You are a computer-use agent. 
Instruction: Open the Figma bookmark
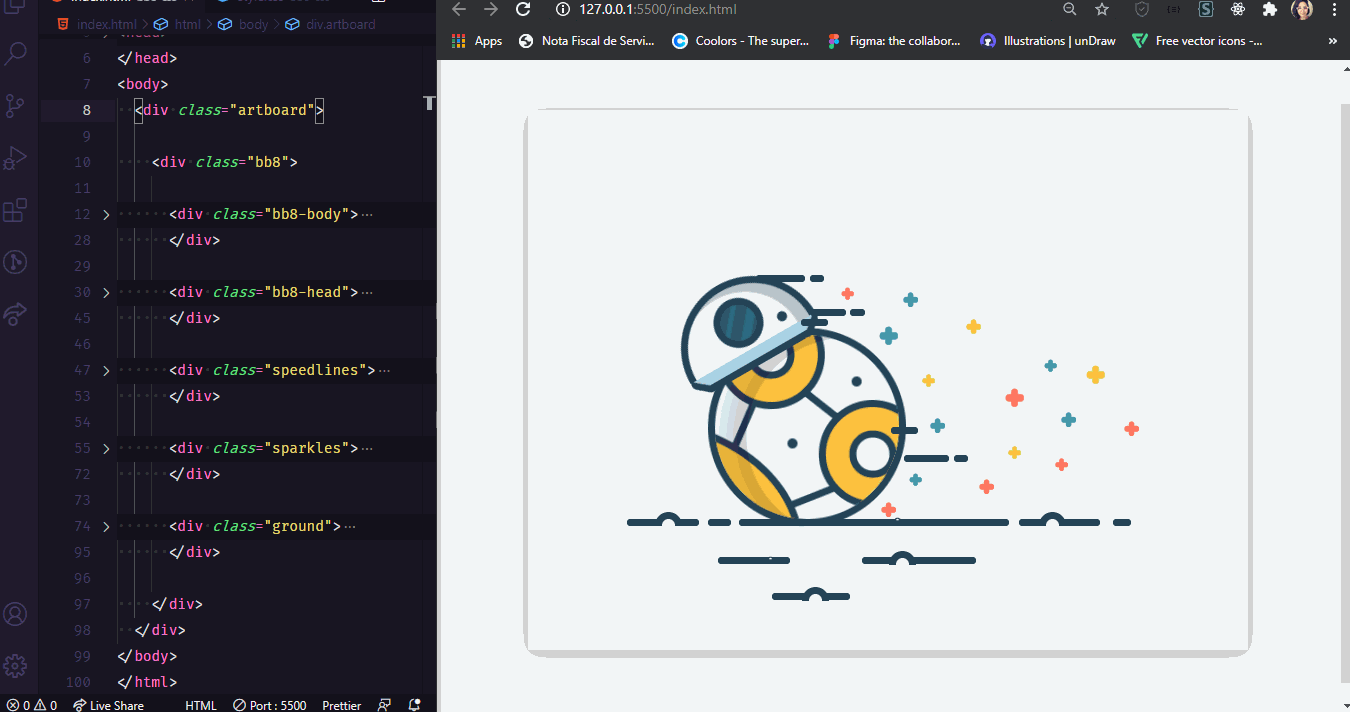[895, 41]
